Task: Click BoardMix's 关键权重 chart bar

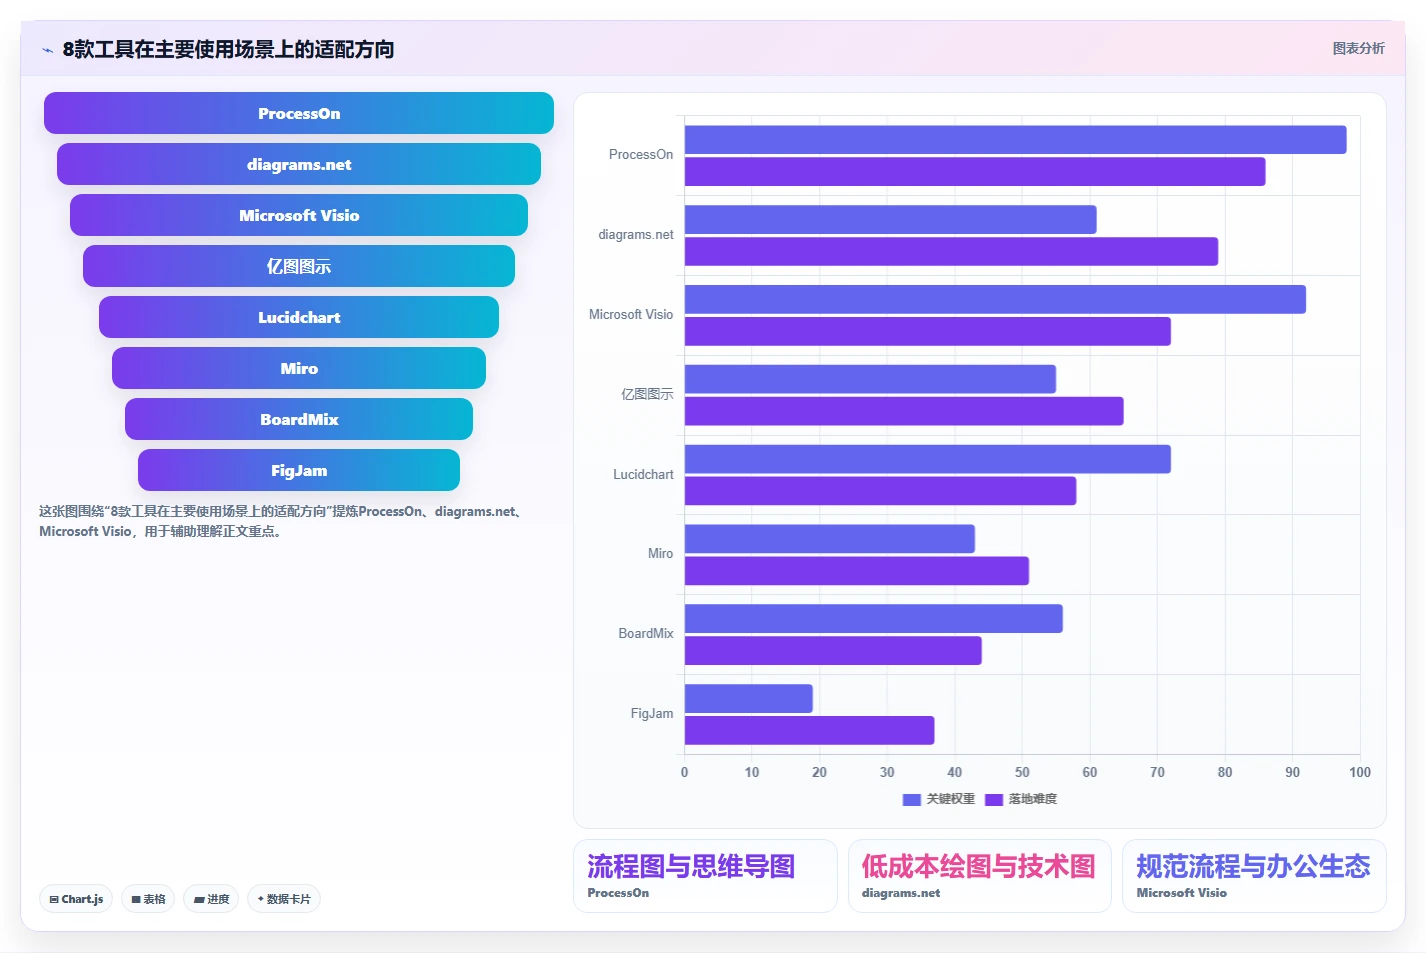Action: point(873,619)
